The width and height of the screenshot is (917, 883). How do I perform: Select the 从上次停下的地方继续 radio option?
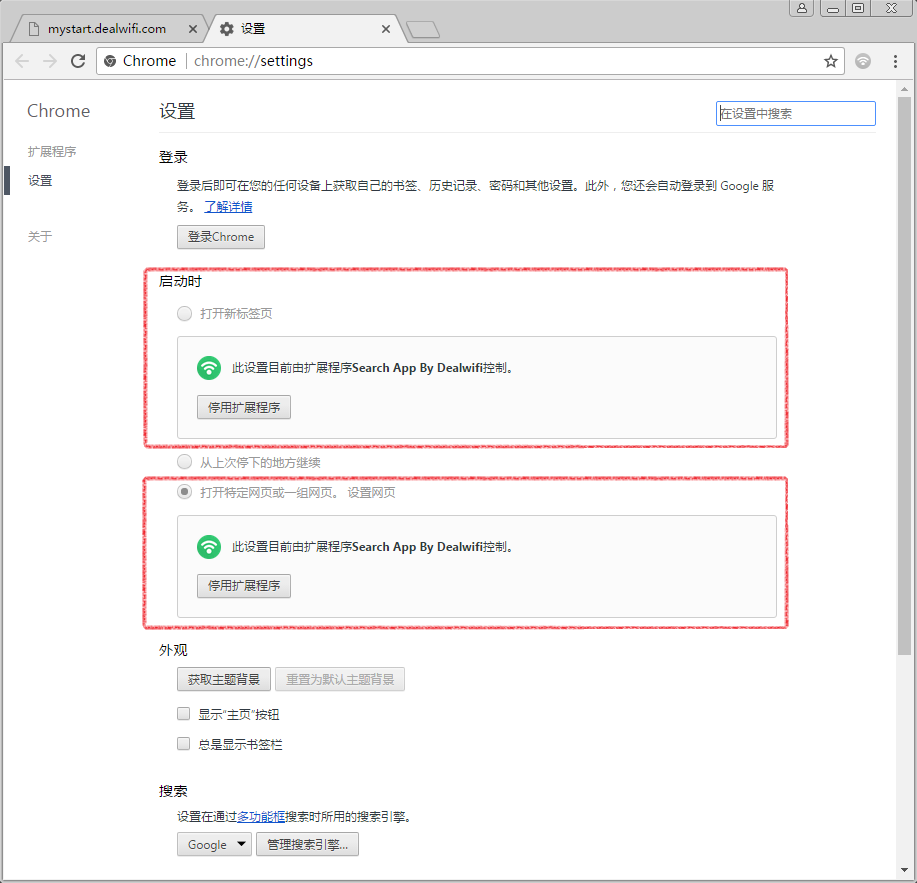(184, 462)
